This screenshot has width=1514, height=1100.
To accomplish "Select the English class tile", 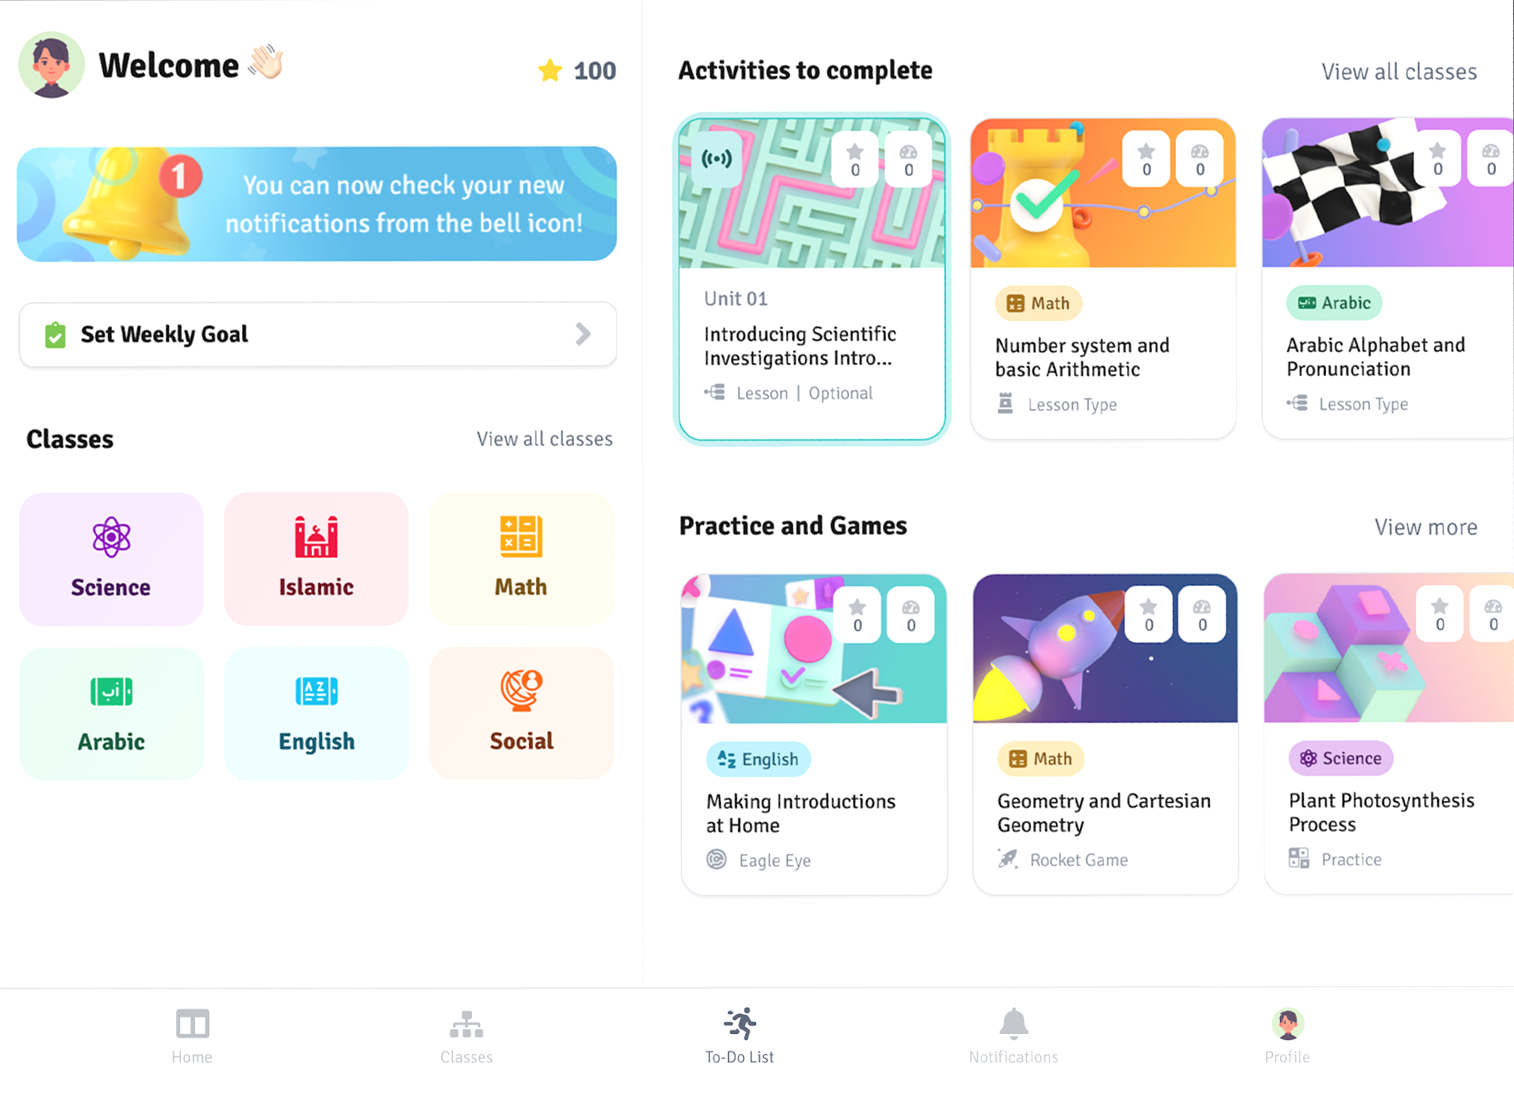I will [x=316, y=713].
